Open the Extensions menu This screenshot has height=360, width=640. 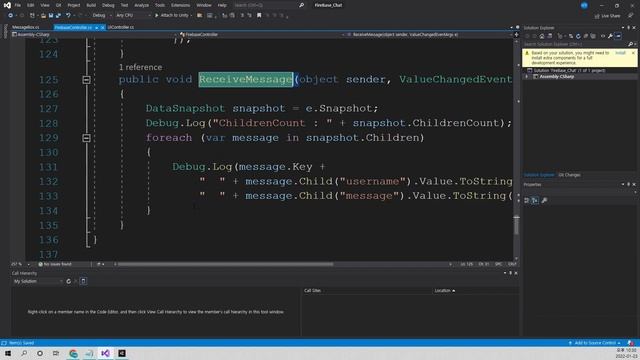click(180, 5)
